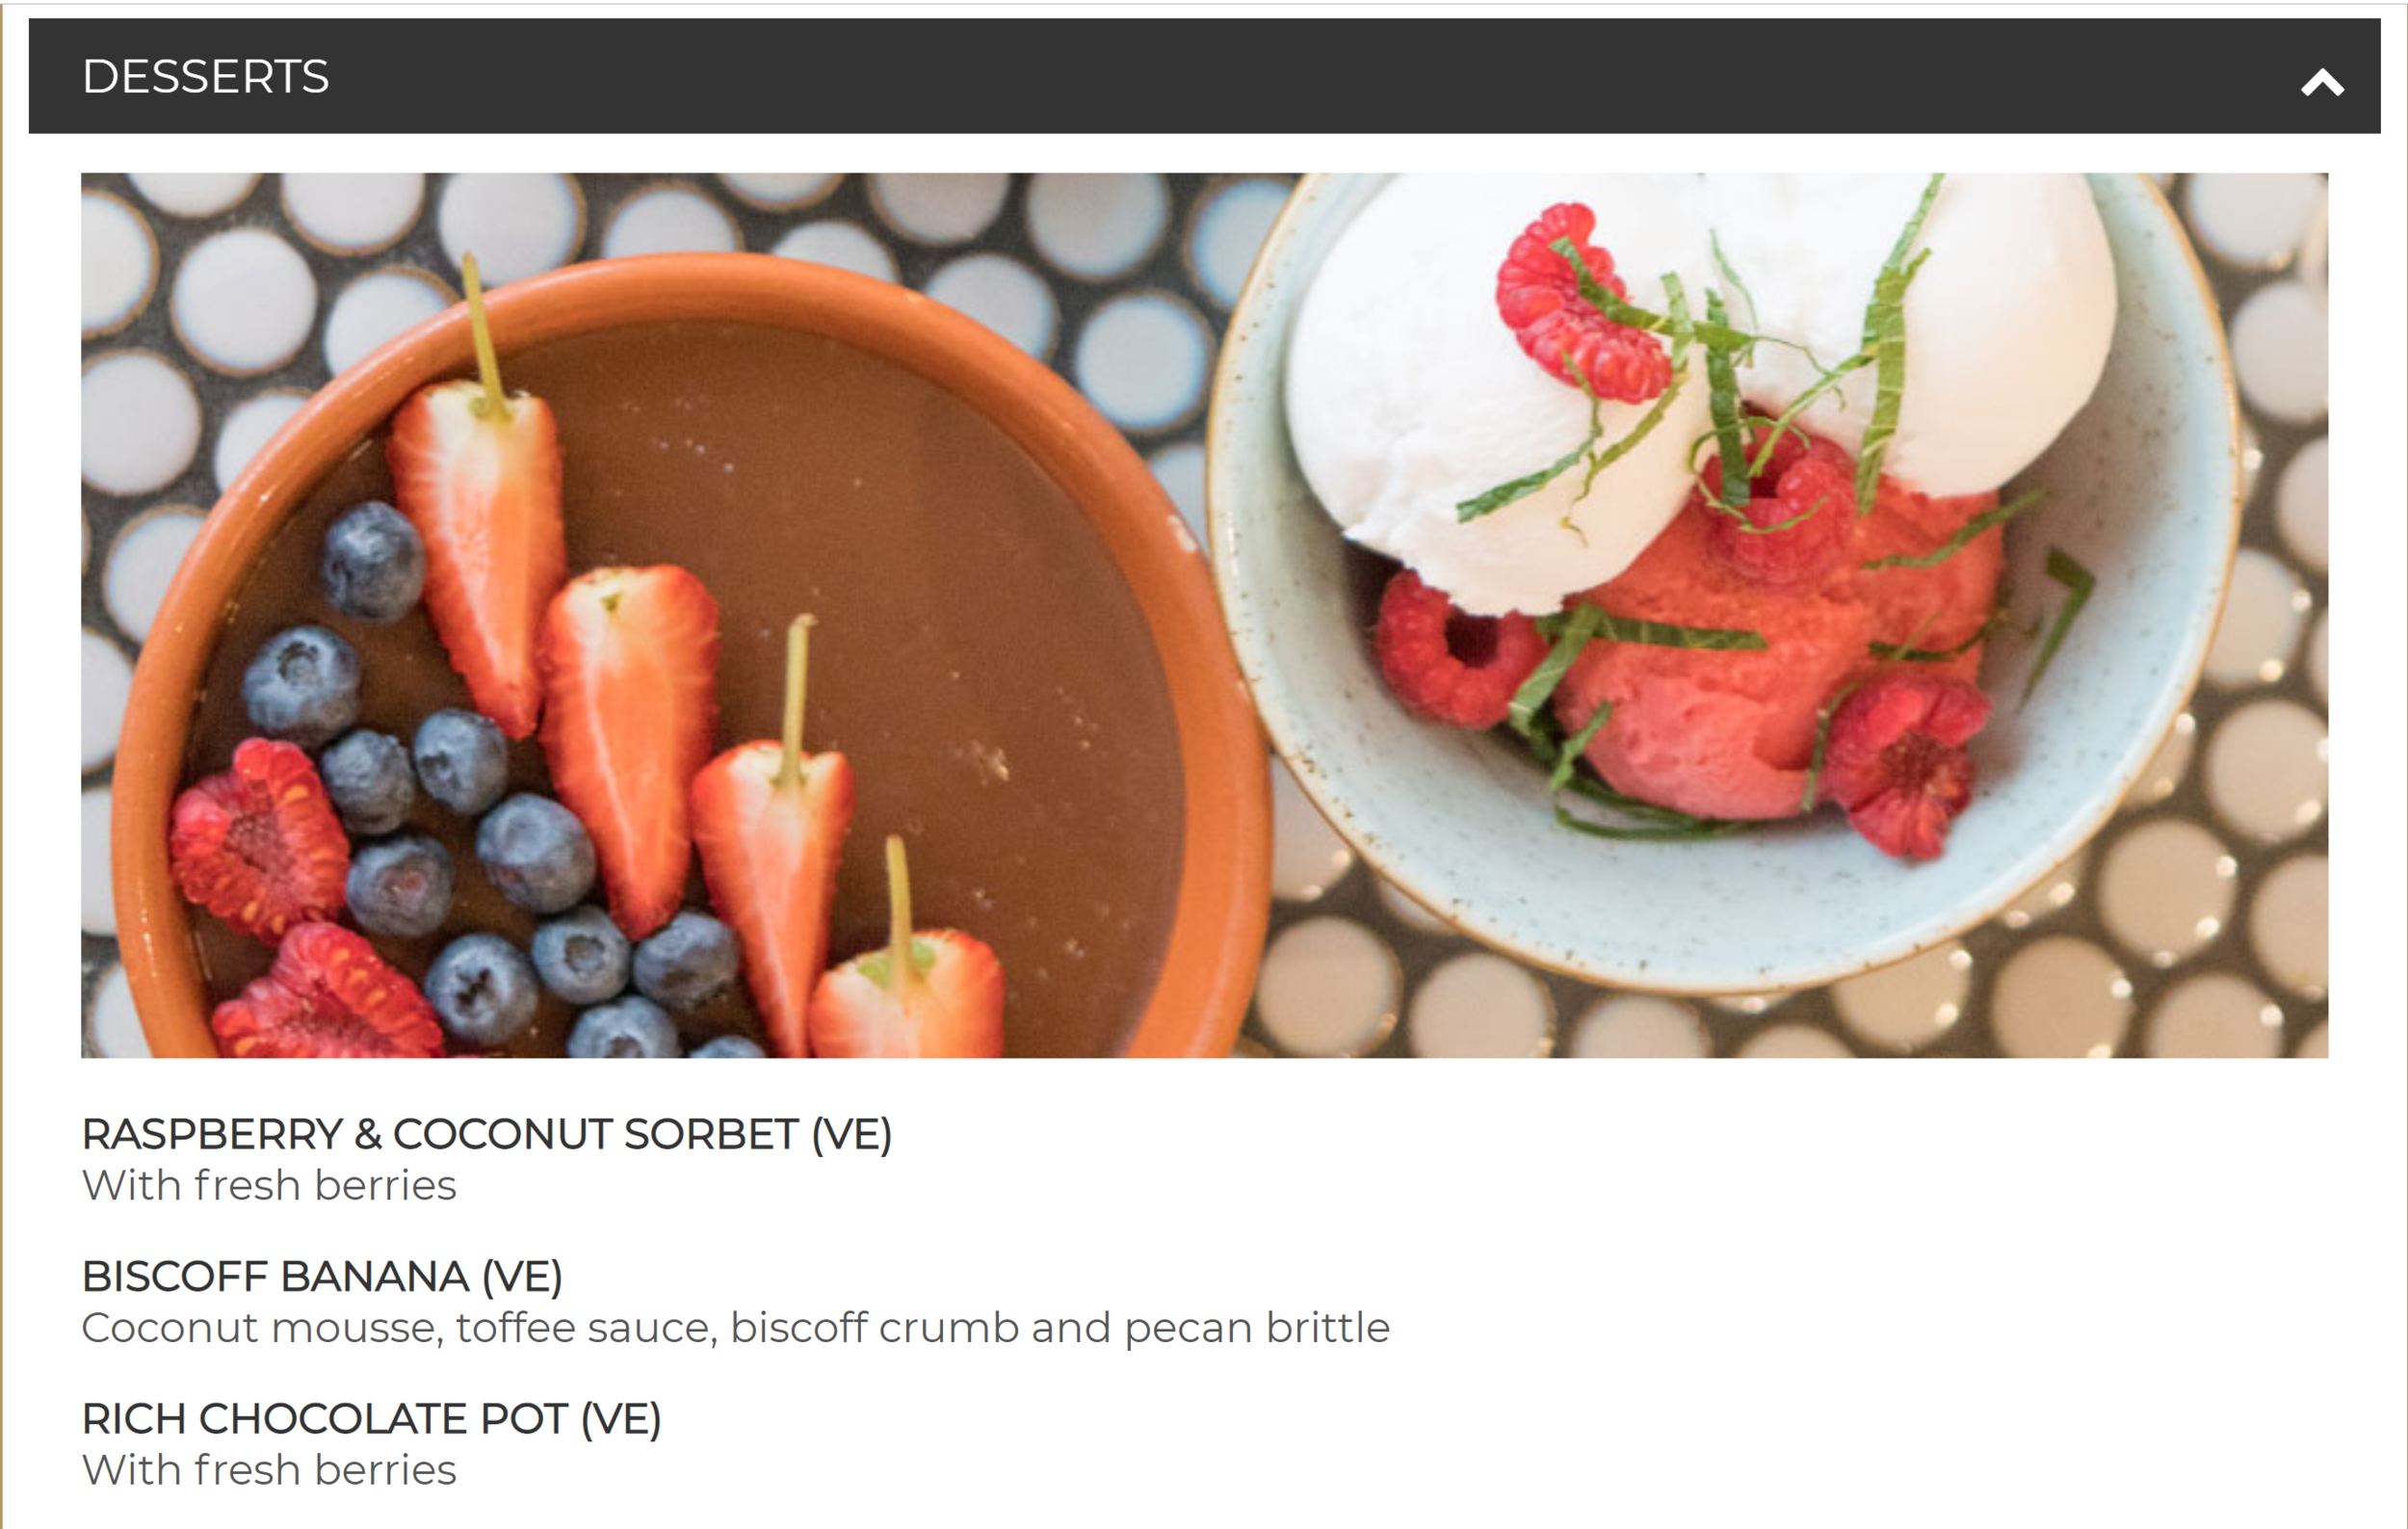Select Raspberry & Coconut Sorbet (VE) heading
Screen dimensions: 2408x1529
coord(486,1134)
